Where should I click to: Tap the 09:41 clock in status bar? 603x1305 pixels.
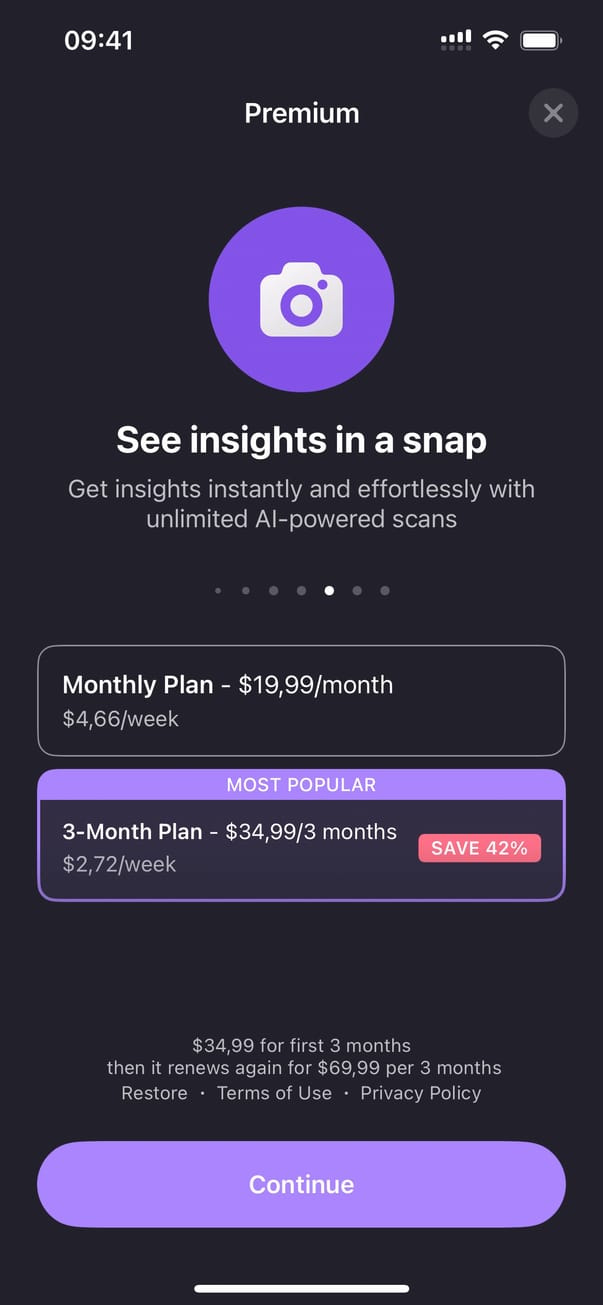coord(98,40)
